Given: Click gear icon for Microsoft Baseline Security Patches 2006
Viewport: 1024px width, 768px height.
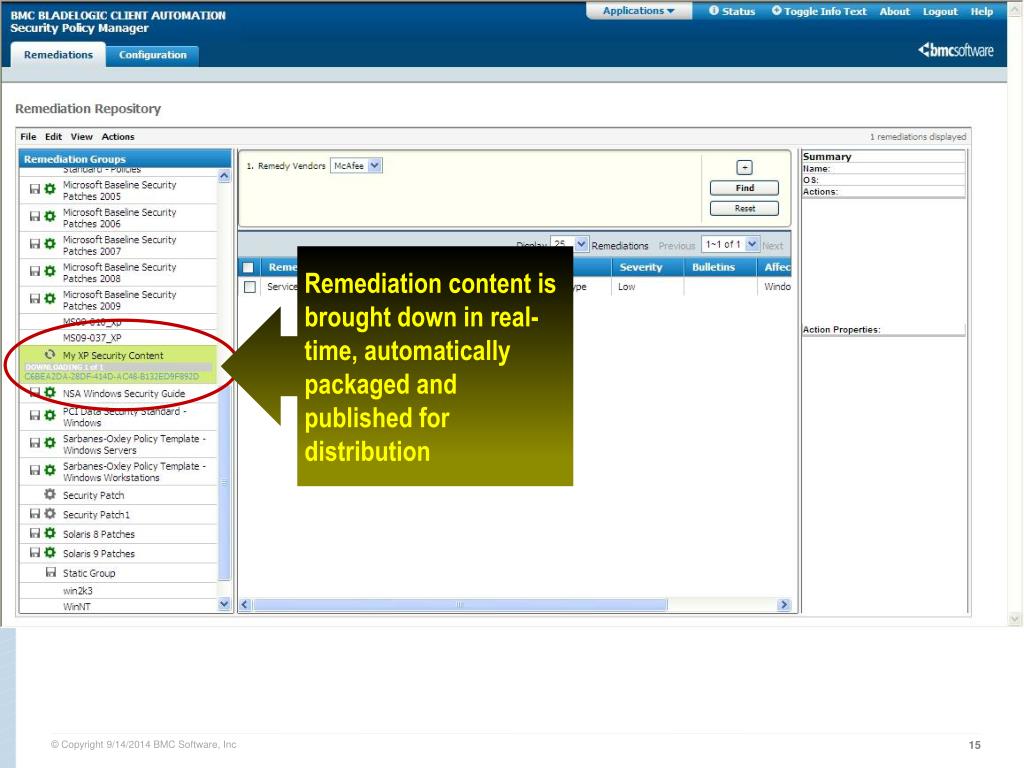Looking at the screenshot, I should coord(50,216).
